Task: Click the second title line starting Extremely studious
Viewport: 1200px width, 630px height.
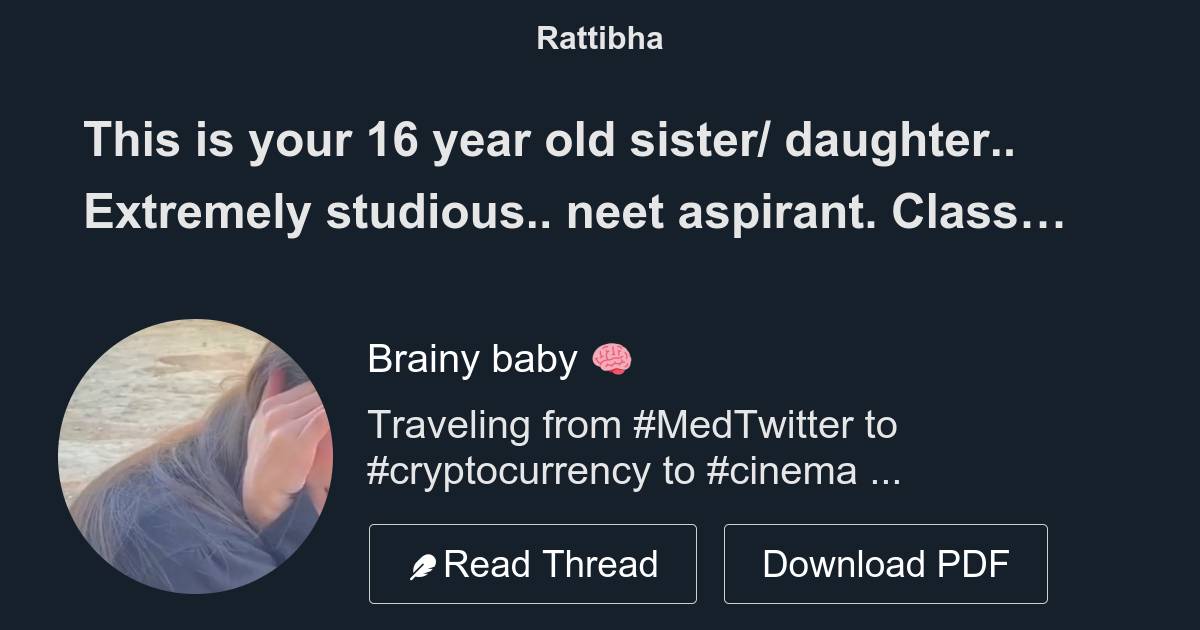Action: tap(573, 212)
